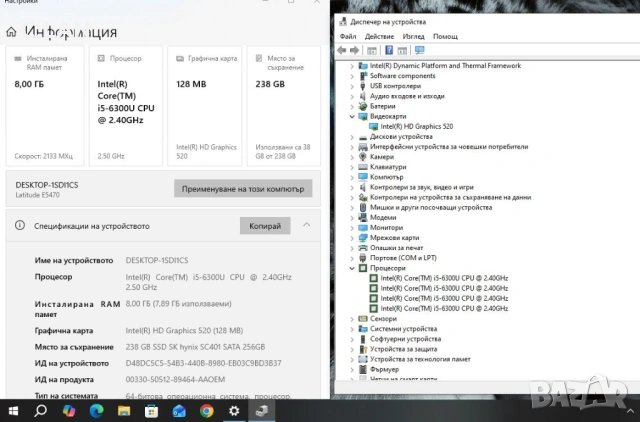Click product ID 00330-50512-89464-AAOEM

[x=175, y=380]
